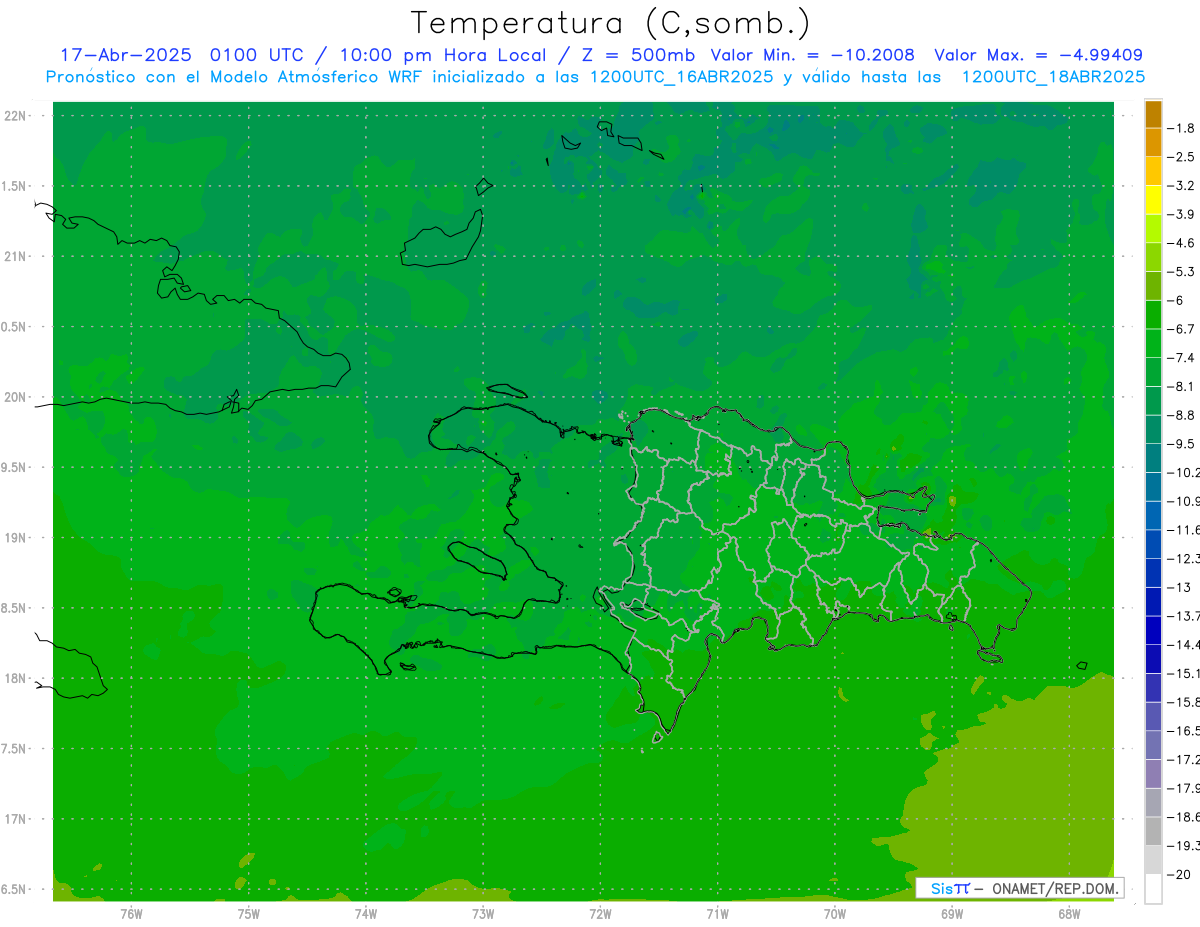Pick the color swatch between -1.8 and -2.5
1200x927 pixels.
pos(1153,143)
